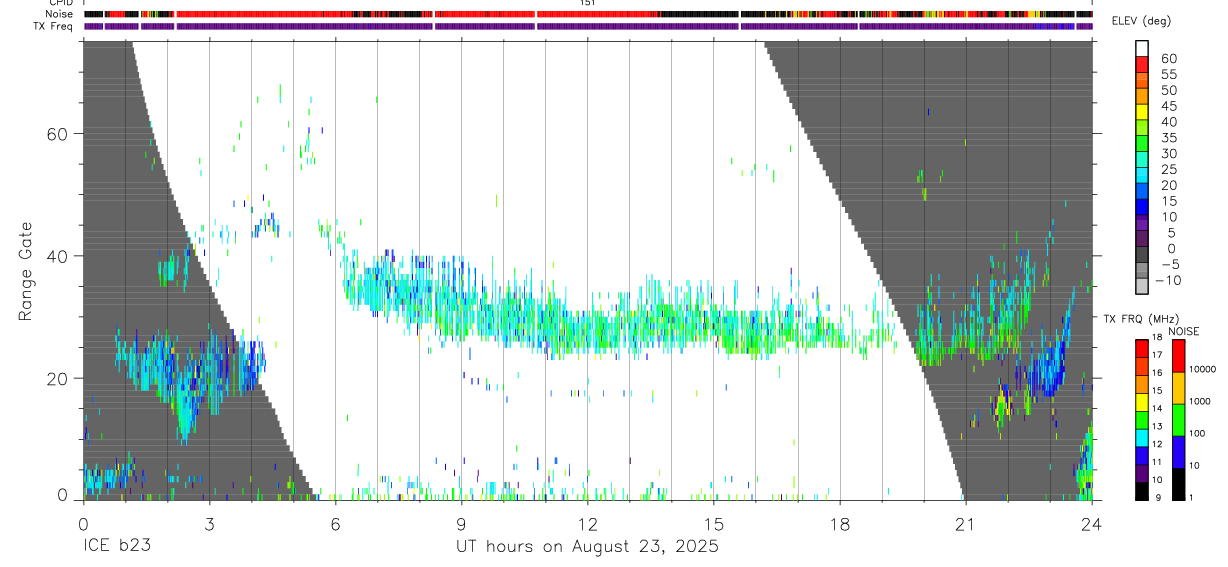Click x-axis hour label '6'
Image resolution: width=1228 pixels, height=567 pixels.
335,523
